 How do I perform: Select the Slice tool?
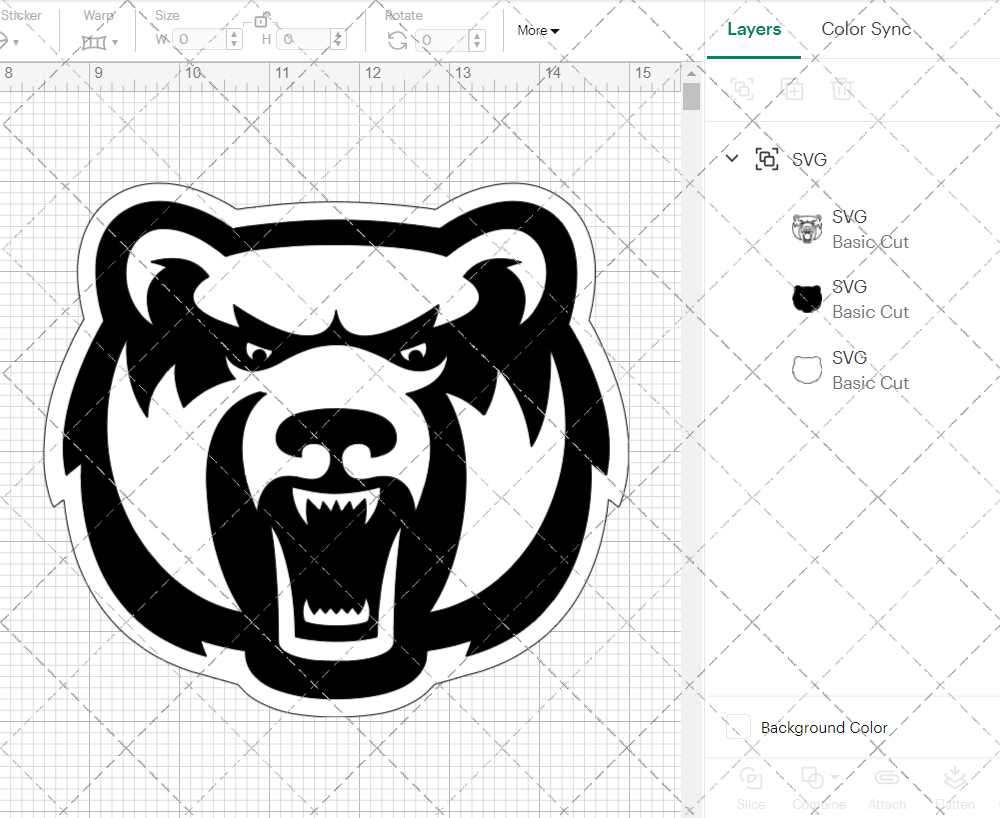pos(751,787)
